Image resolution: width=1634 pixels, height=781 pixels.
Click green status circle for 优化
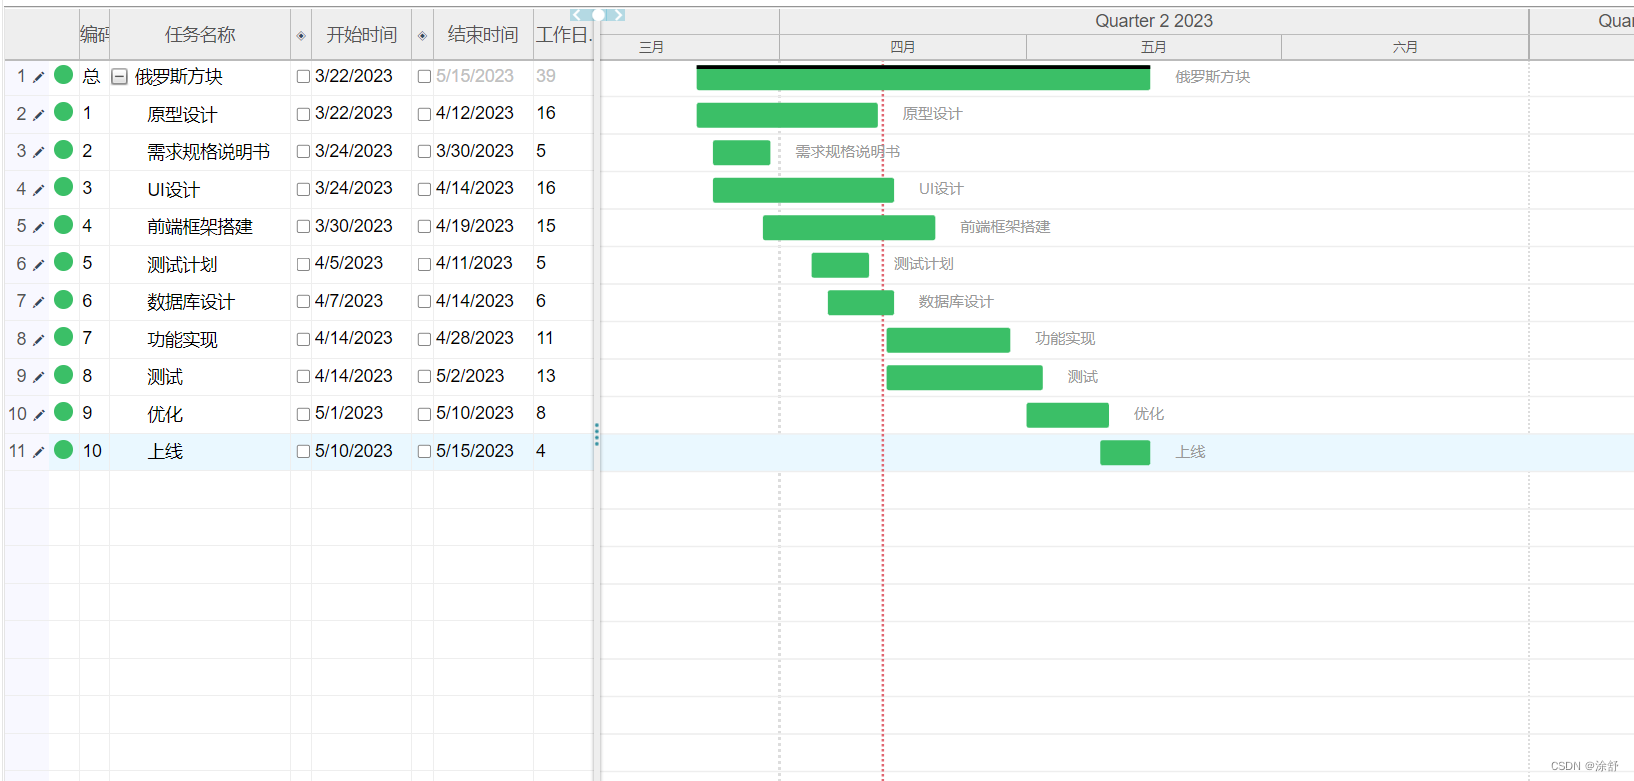(x=64, y=412)
